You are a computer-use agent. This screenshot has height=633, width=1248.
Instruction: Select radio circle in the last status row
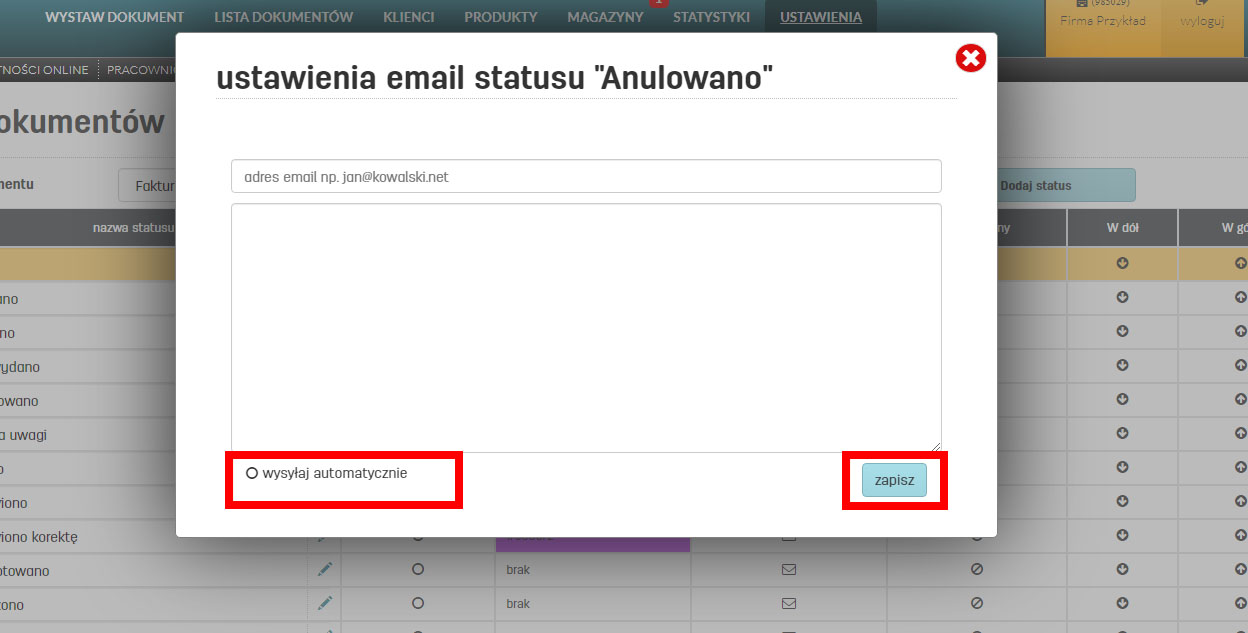[417, 604]
